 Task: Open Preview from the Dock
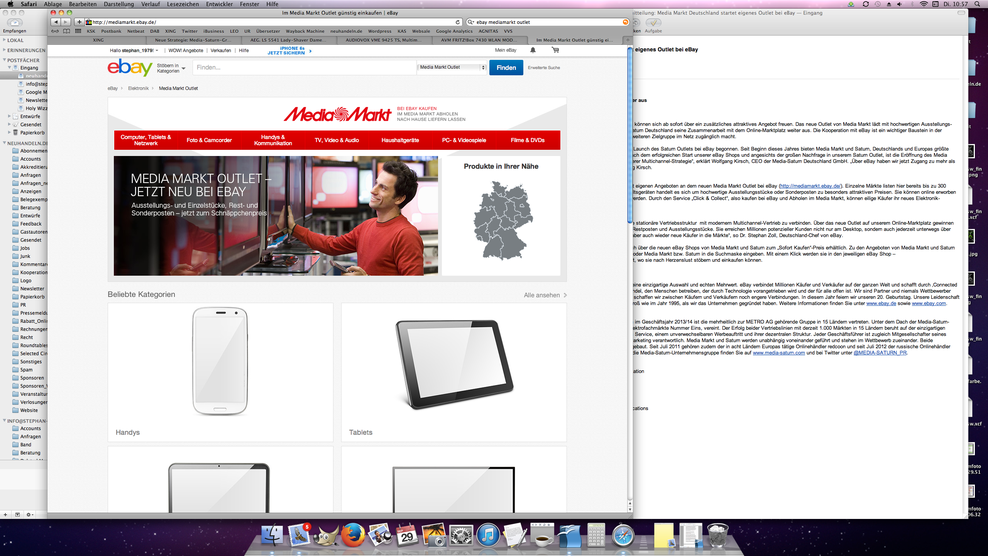click(x=380, y=535)
